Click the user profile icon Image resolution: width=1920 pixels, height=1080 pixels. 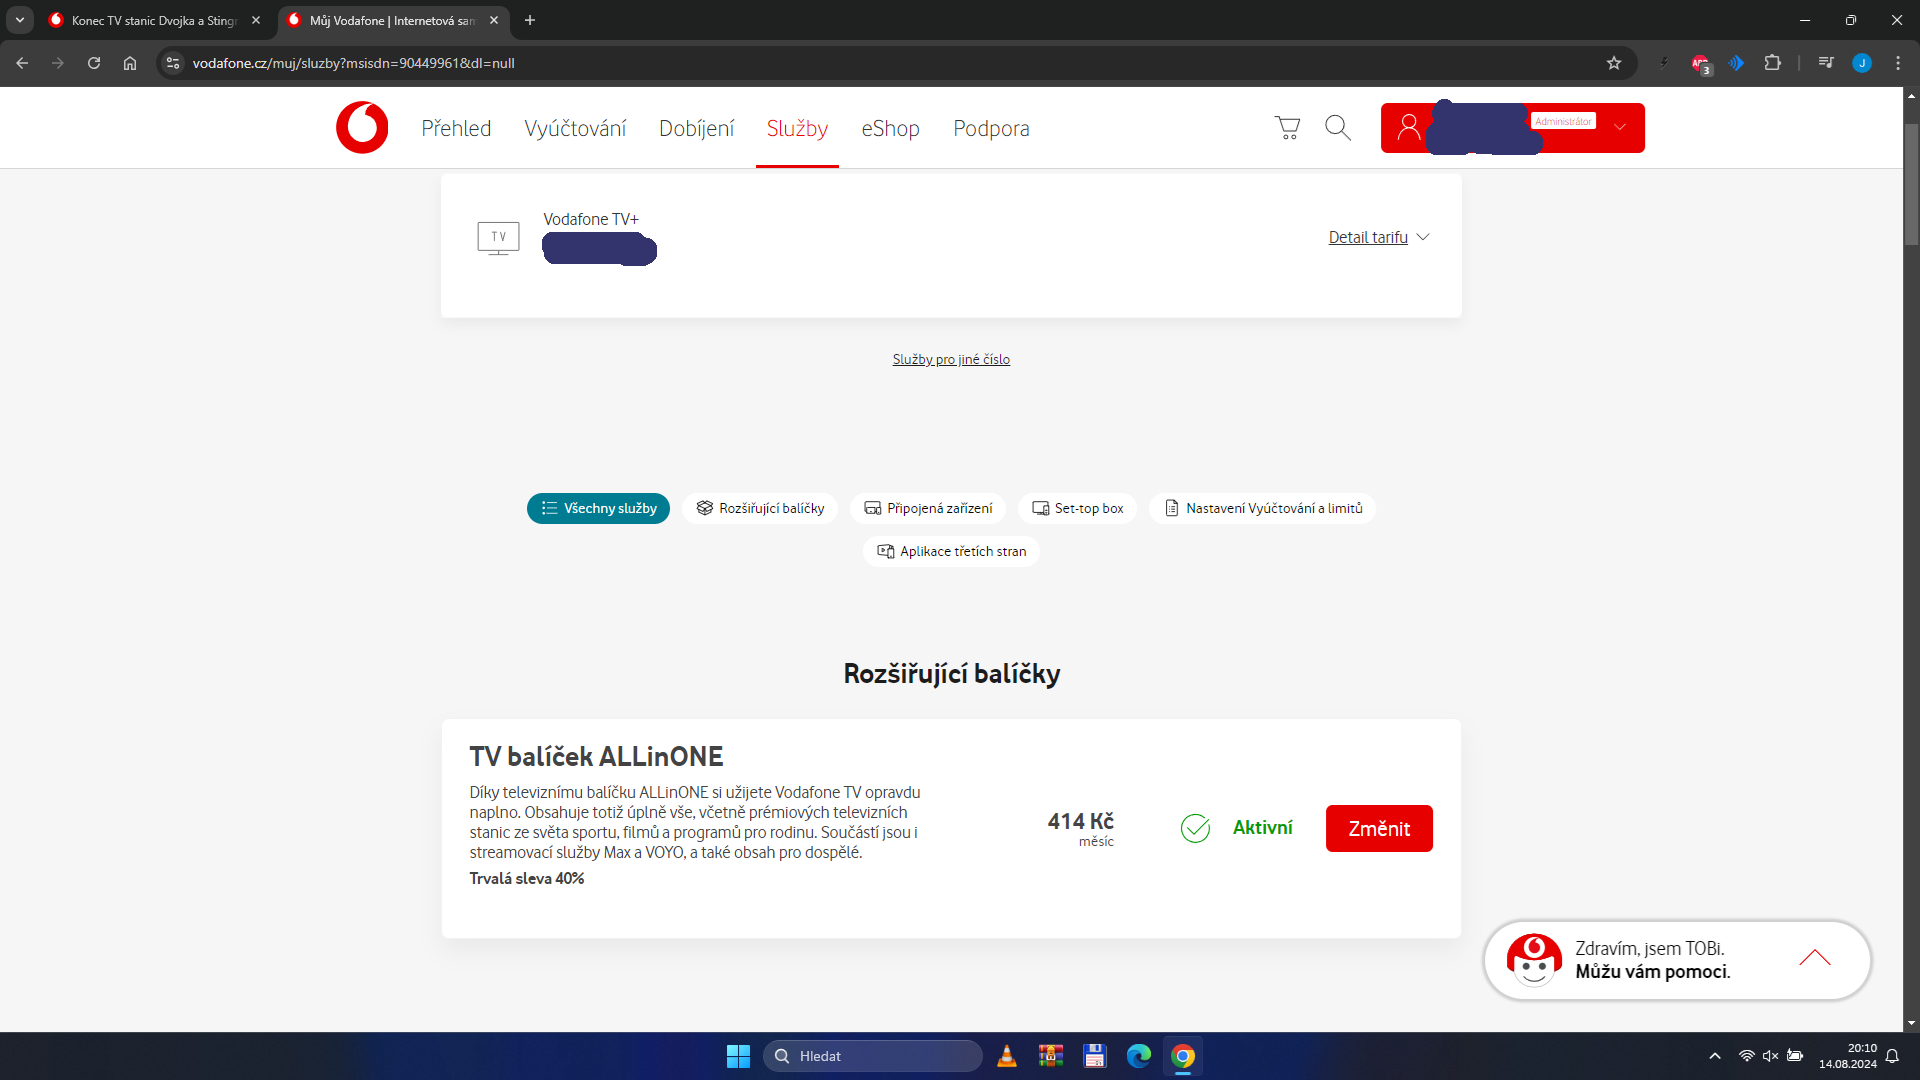[1408, 128]
